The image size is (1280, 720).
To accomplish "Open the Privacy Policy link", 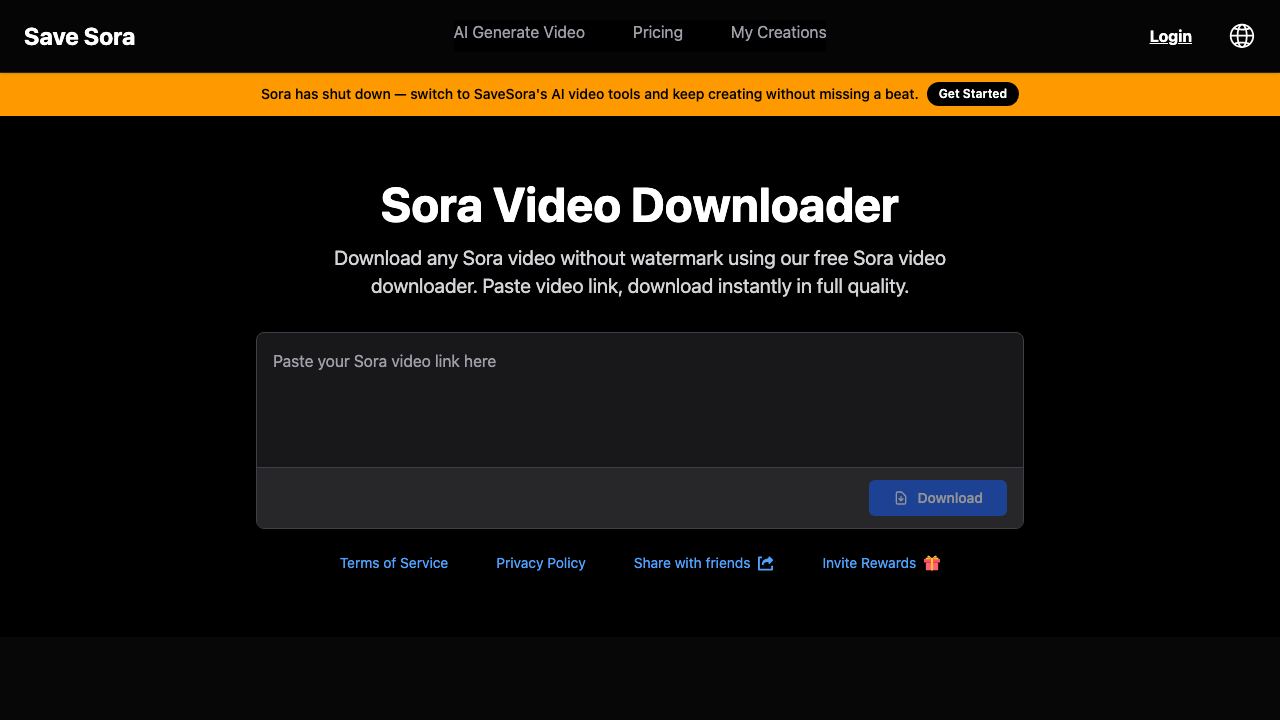I will pos(541,563).
